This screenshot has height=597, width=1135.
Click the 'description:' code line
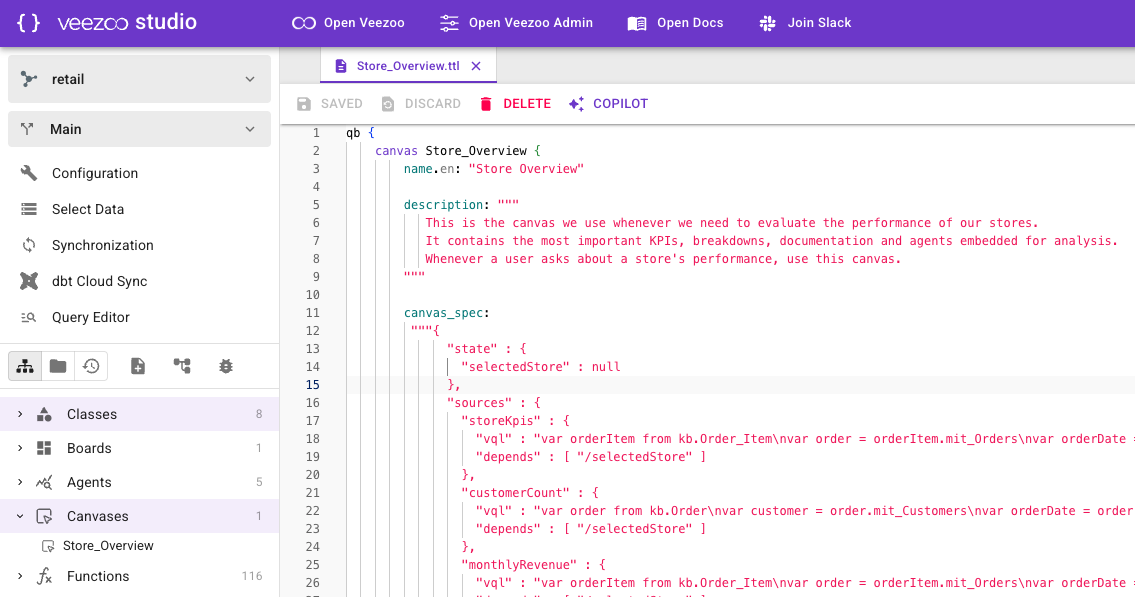[461, 205]
